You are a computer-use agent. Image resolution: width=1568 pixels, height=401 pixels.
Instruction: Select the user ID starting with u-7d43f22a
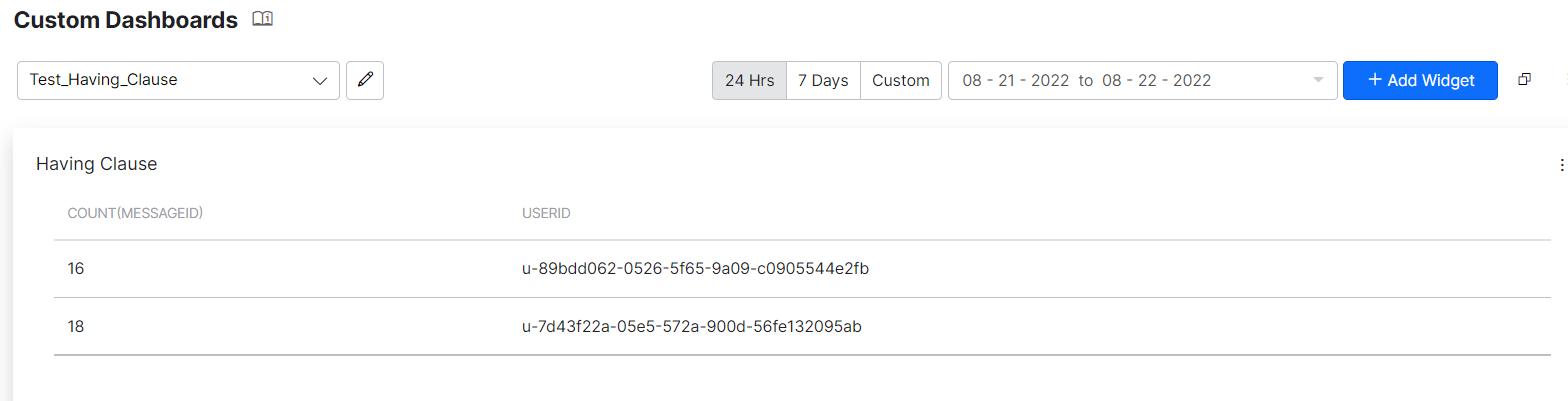tap(685, 326)
